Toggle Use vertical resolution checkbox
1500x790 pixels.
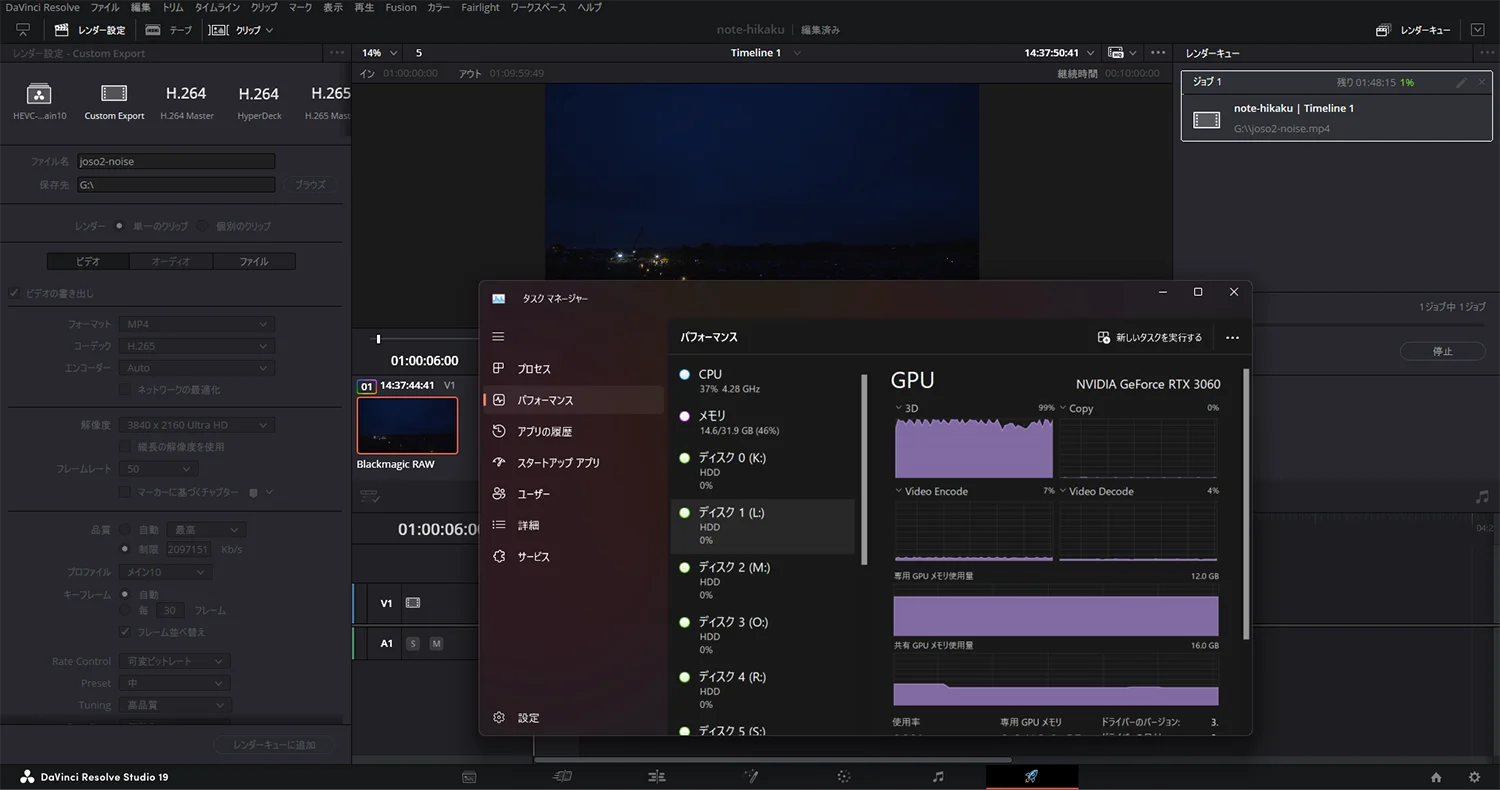tap(125, 446)
